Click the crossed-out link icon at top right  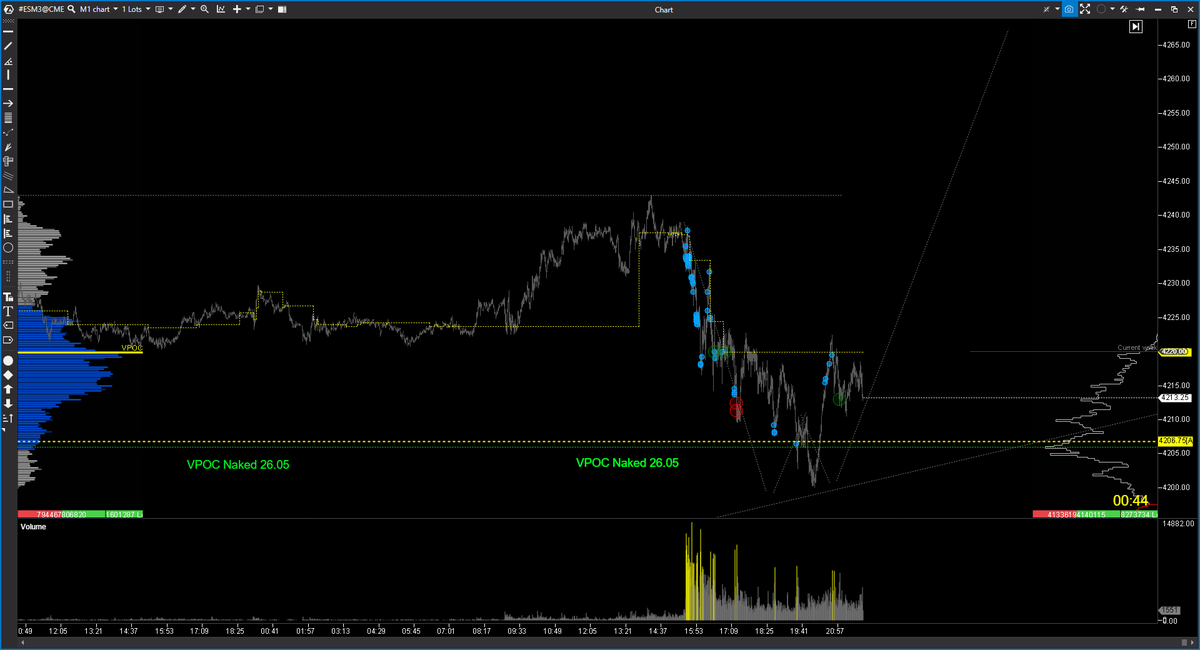(x=1046, y=9)
